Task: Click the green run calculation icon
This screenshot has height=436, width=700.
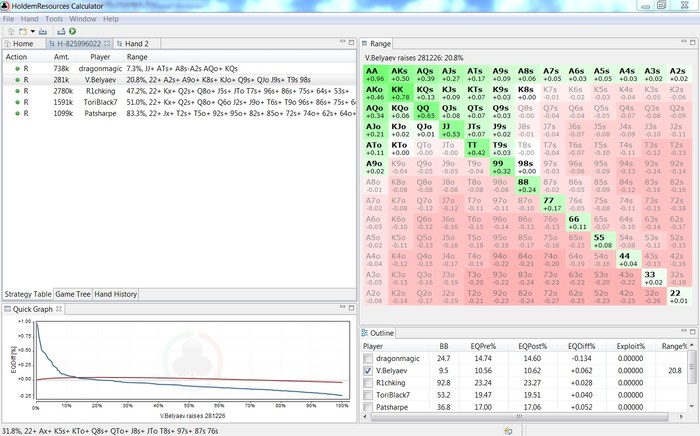Action: pyautogui.click(x=72, y=31)
